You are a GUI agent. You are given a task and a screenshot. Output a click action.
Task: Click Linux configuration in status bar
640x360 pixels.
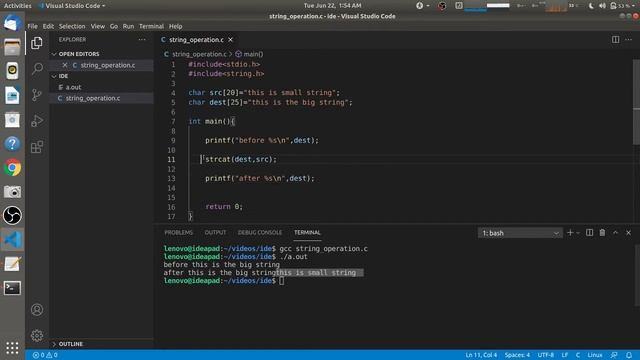595,355
